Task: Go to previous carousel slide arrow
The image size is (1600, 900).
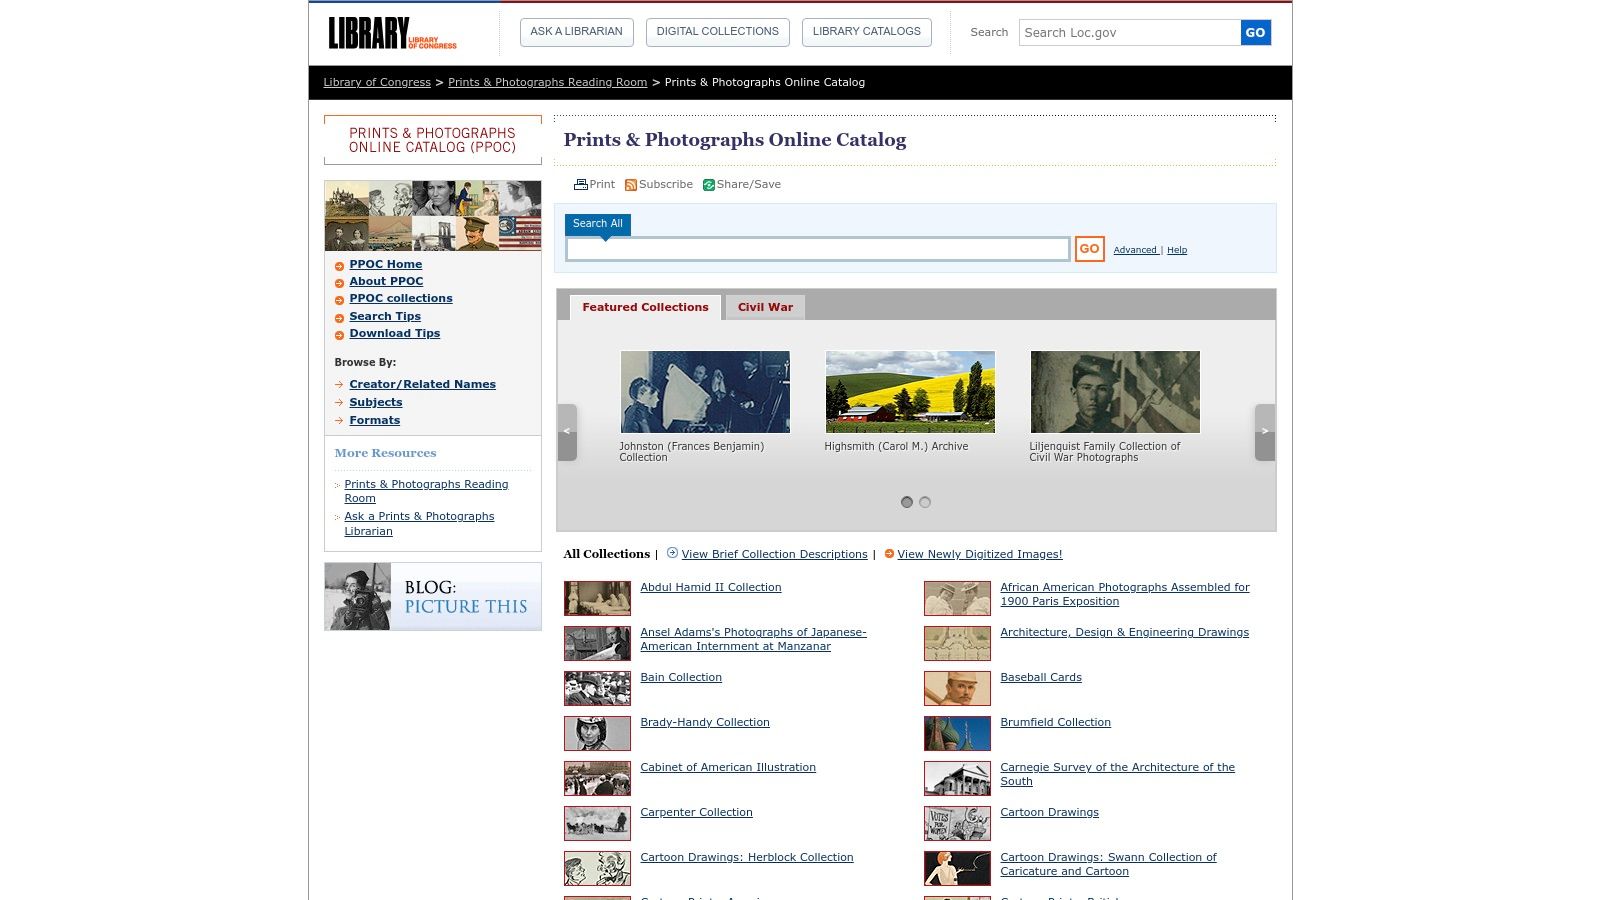Action: pyautogui.click(x=567, y=432)
